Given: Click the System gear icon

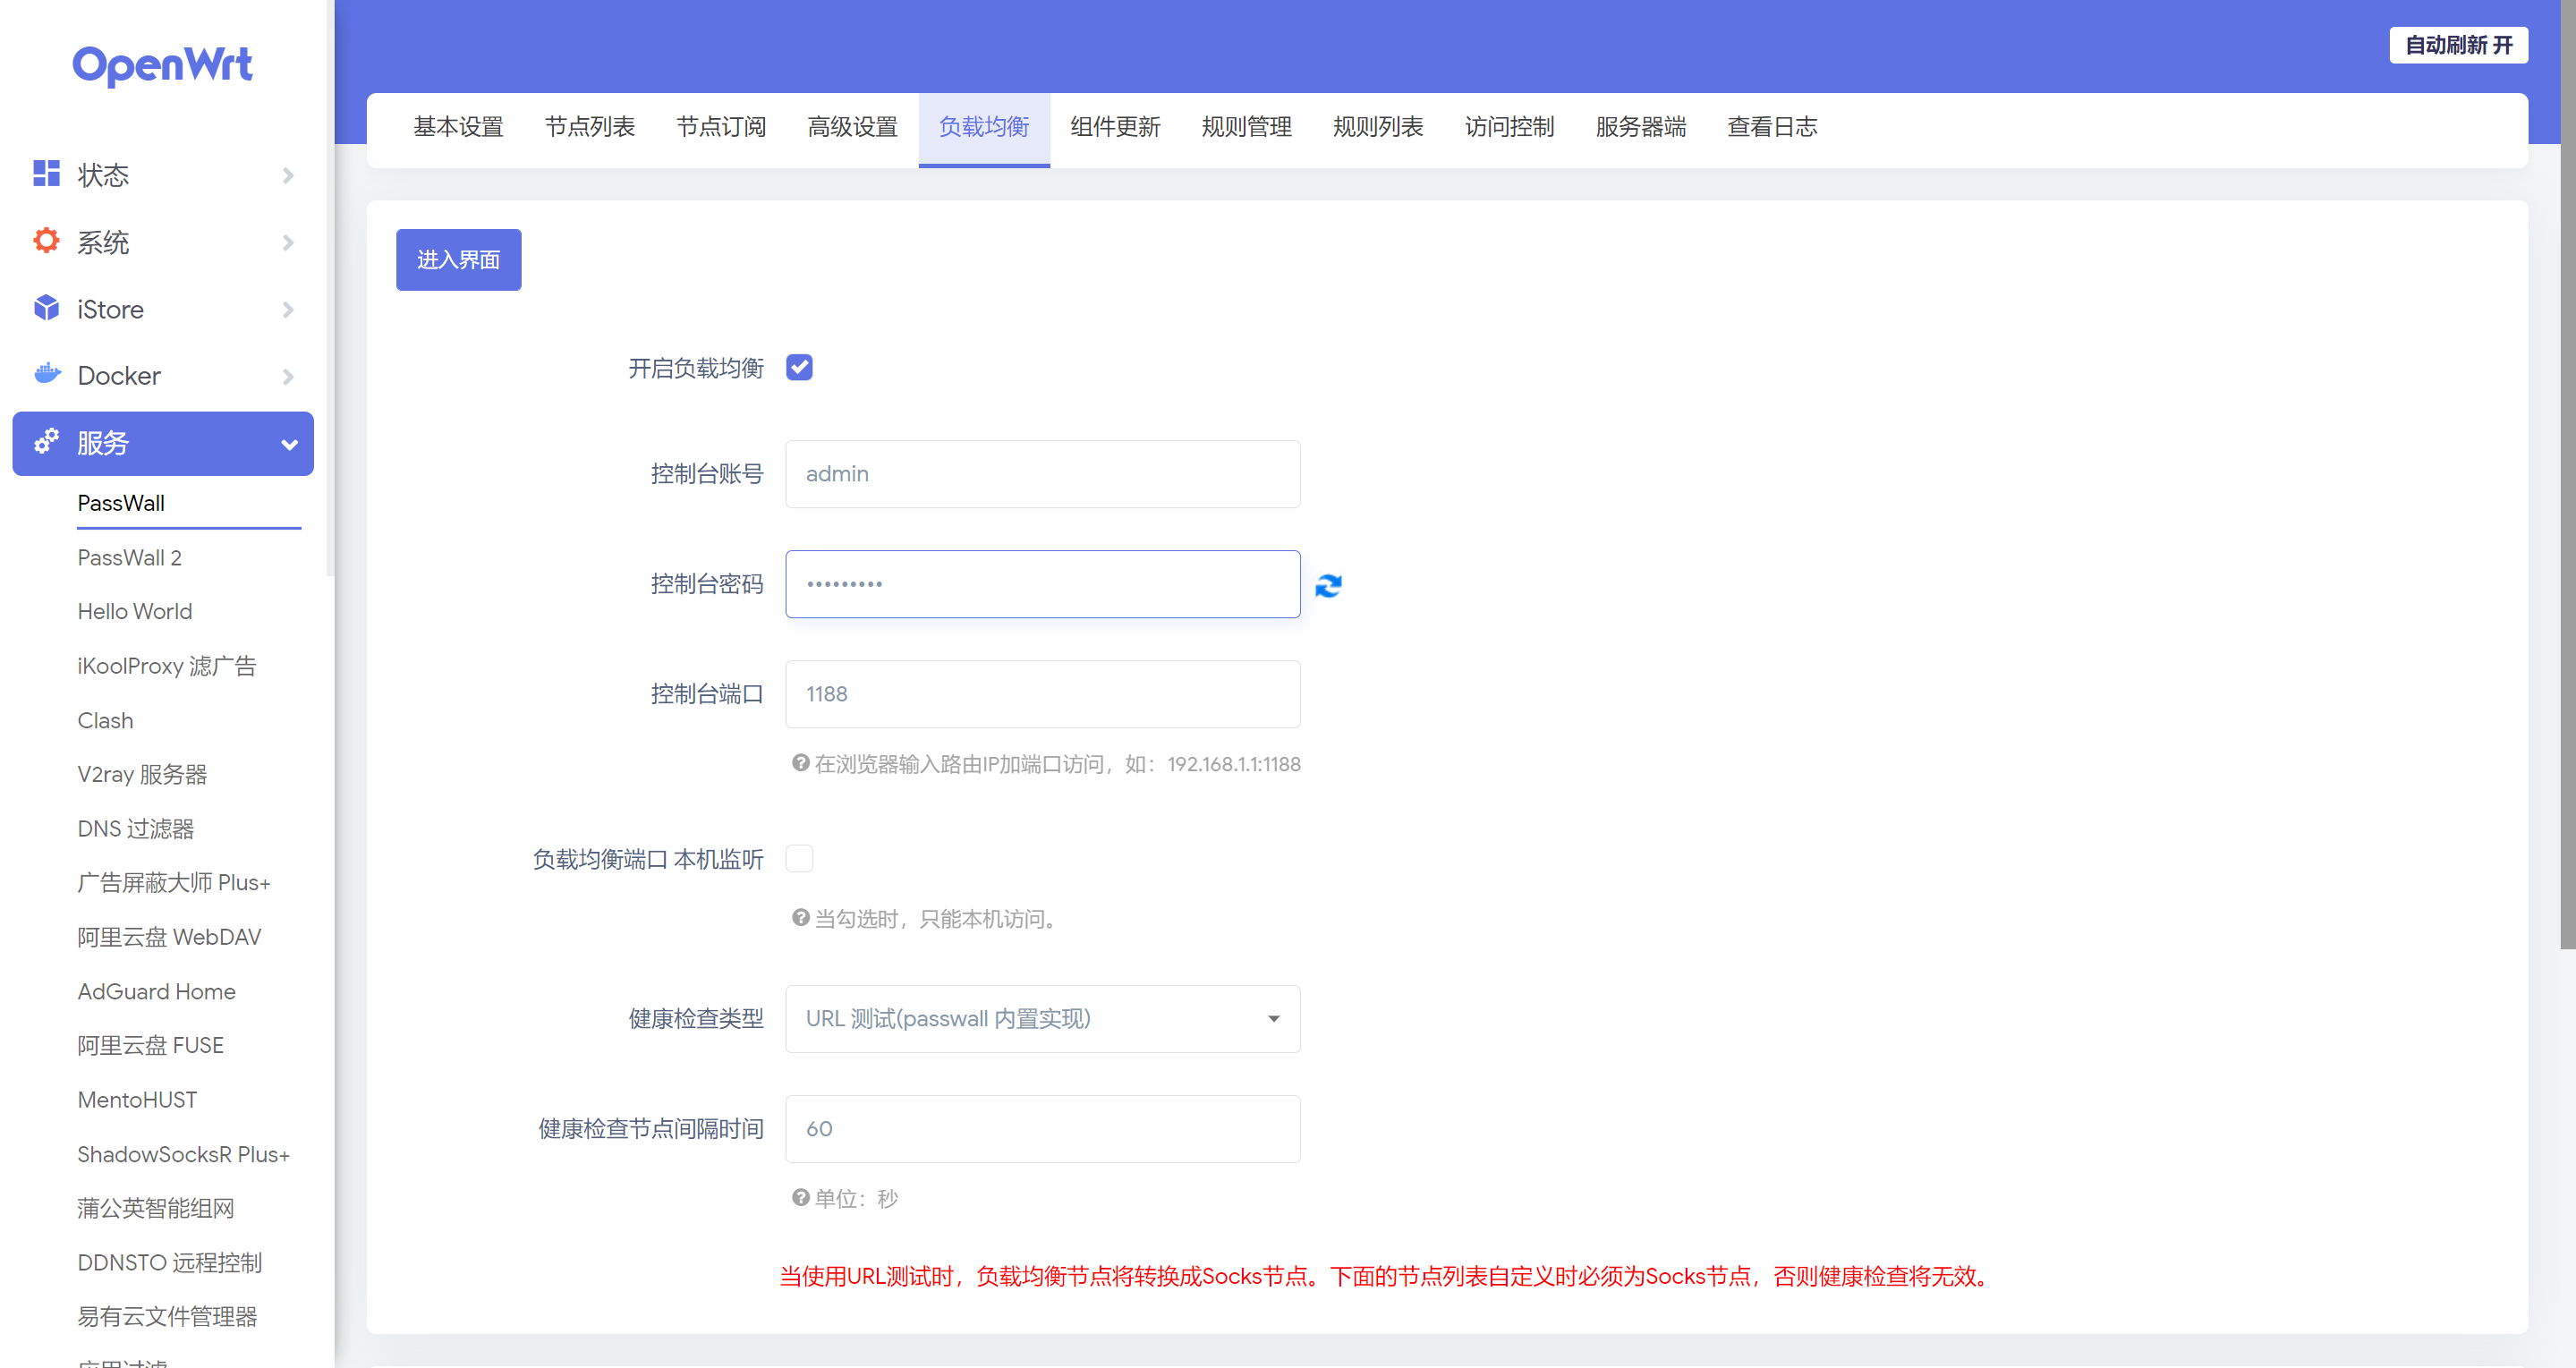Looking at the screenshot, I should tap(46, 241).
